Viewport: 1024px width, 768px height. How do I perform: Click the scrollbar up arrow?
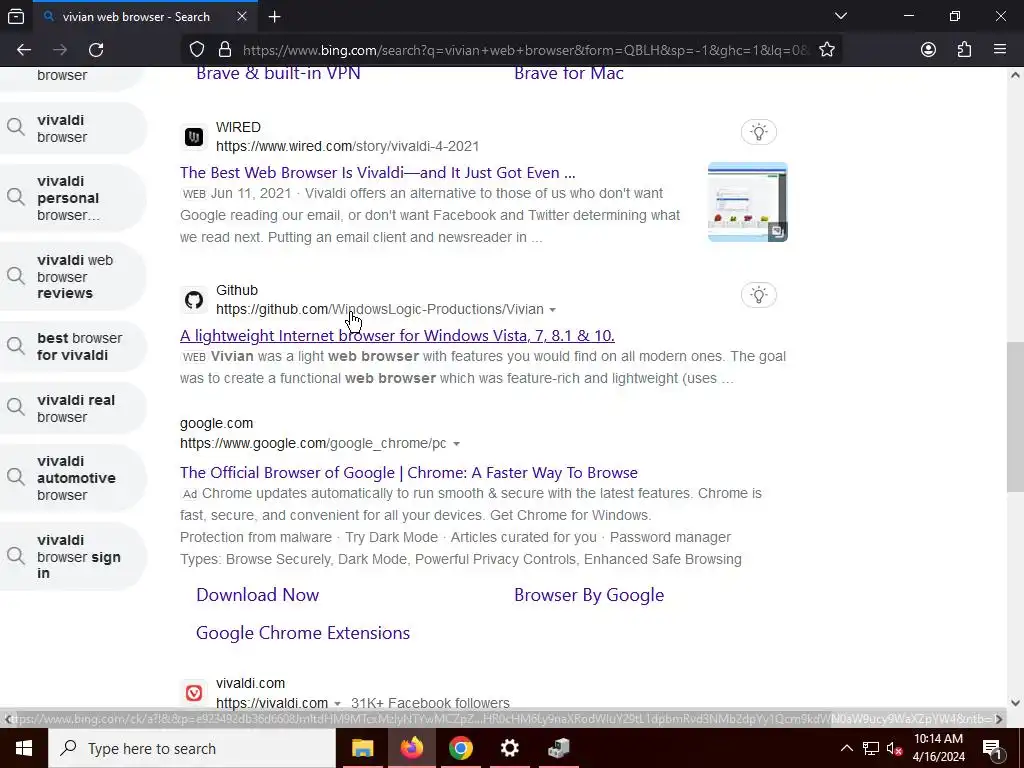click(1015, 75)
